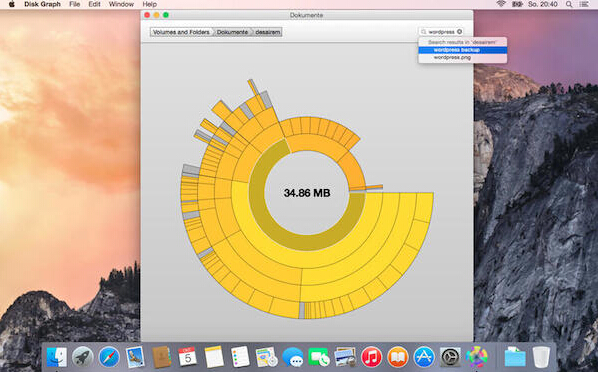The image size is (598, 372).
Task: Open iPhoto icon in dock
Action: [x=345, y=358]
